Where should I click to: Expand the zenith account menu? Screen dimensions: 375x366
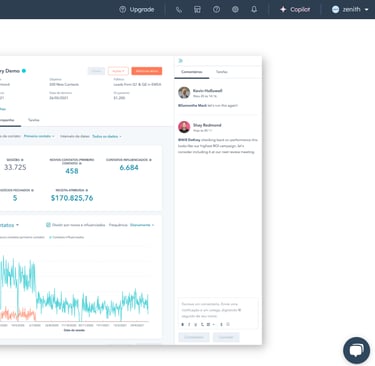350,9
